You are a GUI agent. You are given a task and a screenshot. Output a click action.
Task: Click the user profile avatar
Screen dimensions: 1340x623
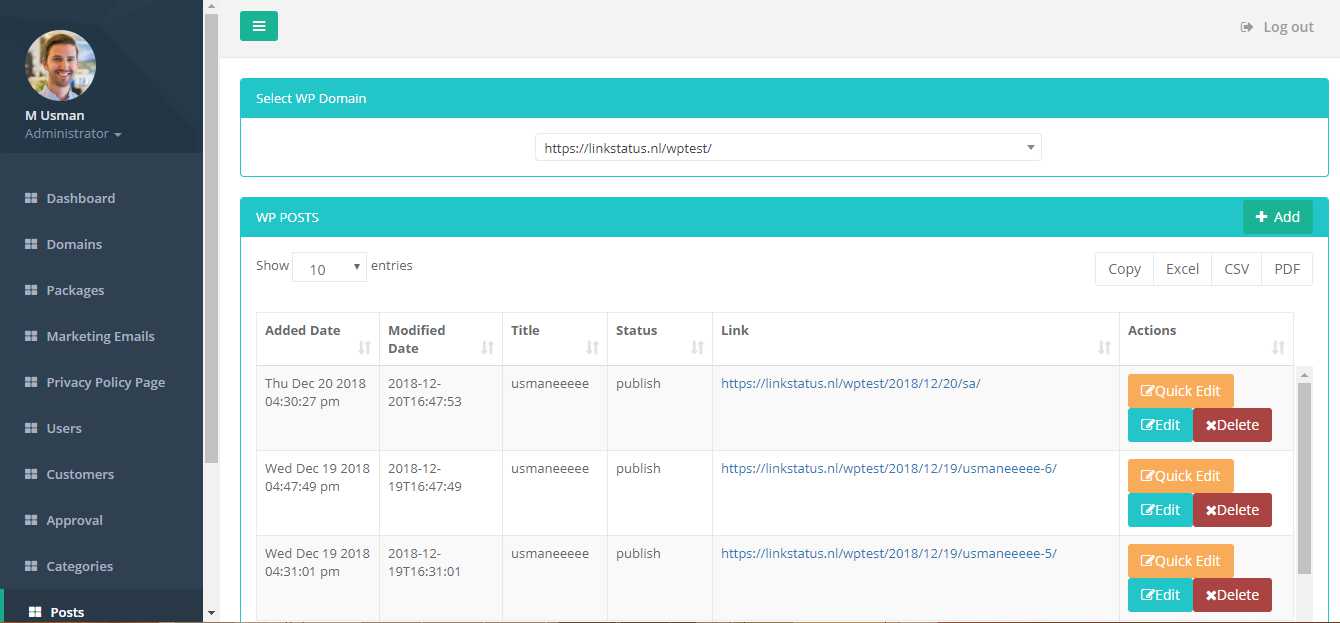60,65
